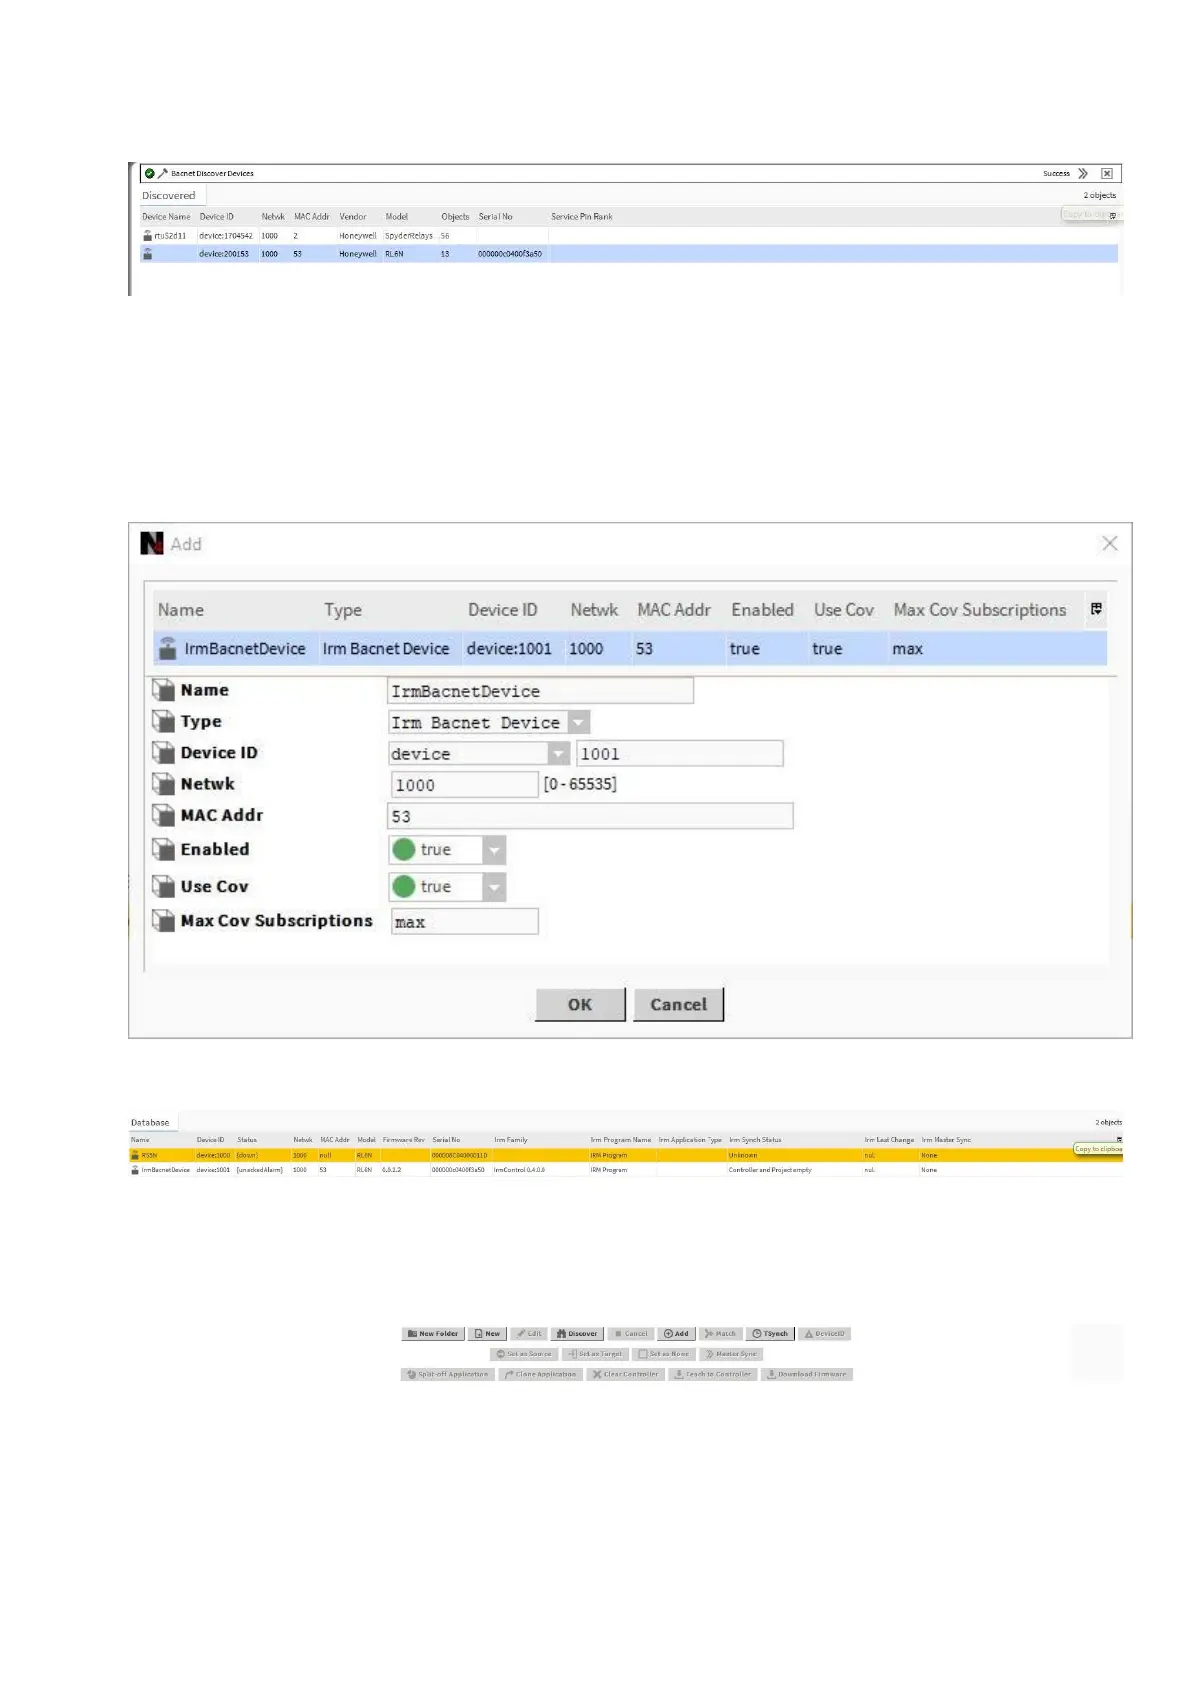Image resolution: width=1191 pixels, height=1684 pixels.
Task: Dismiss the Bacnet Discover Devices job
Action: click(x=1107, y=173)
